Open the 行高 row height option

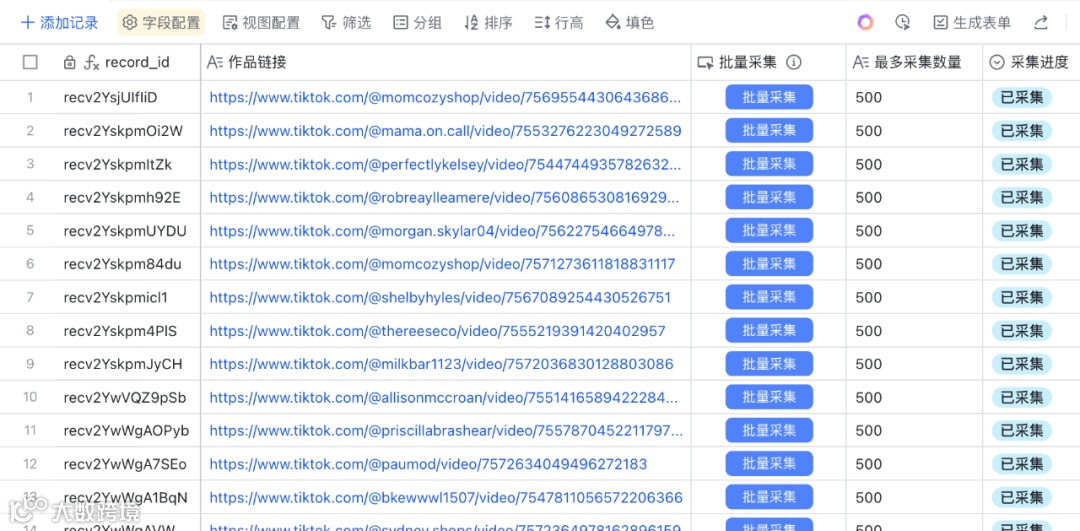[x=559, y=23]
